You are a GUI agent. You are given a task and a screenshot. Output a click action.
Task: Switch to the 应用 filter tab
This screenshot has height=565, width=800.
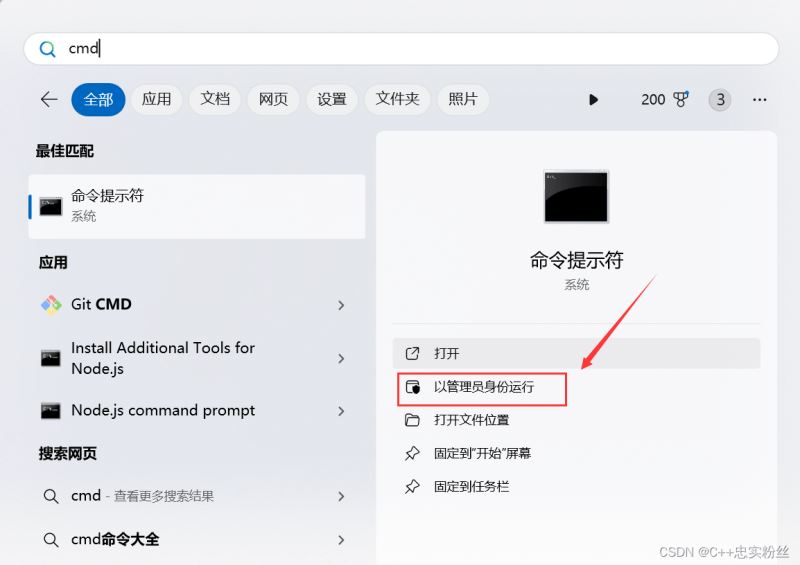tap(156, 99)
